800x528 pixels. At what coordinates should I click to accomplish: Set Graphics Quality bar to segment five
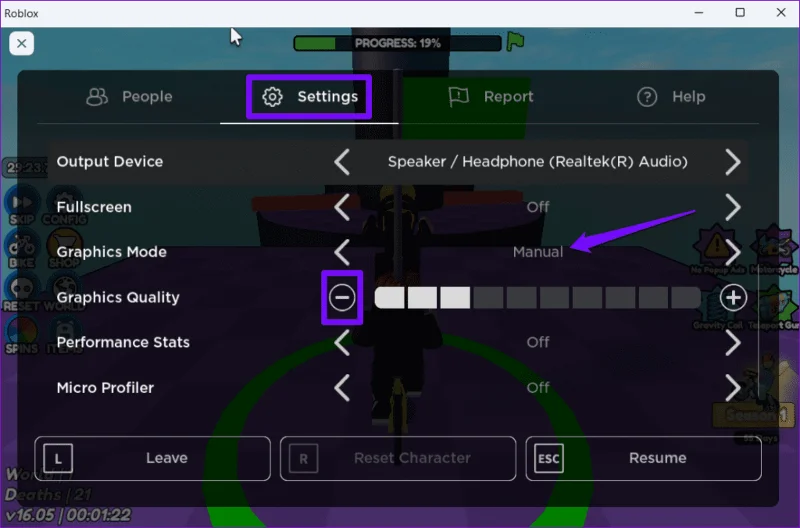[521, 297]
